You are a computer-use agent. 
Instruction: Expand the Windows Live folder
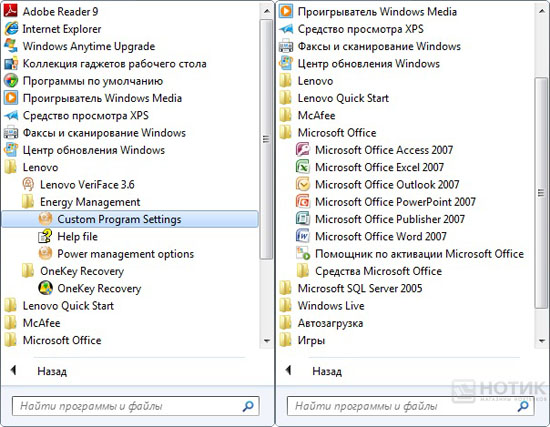(322, 306)
